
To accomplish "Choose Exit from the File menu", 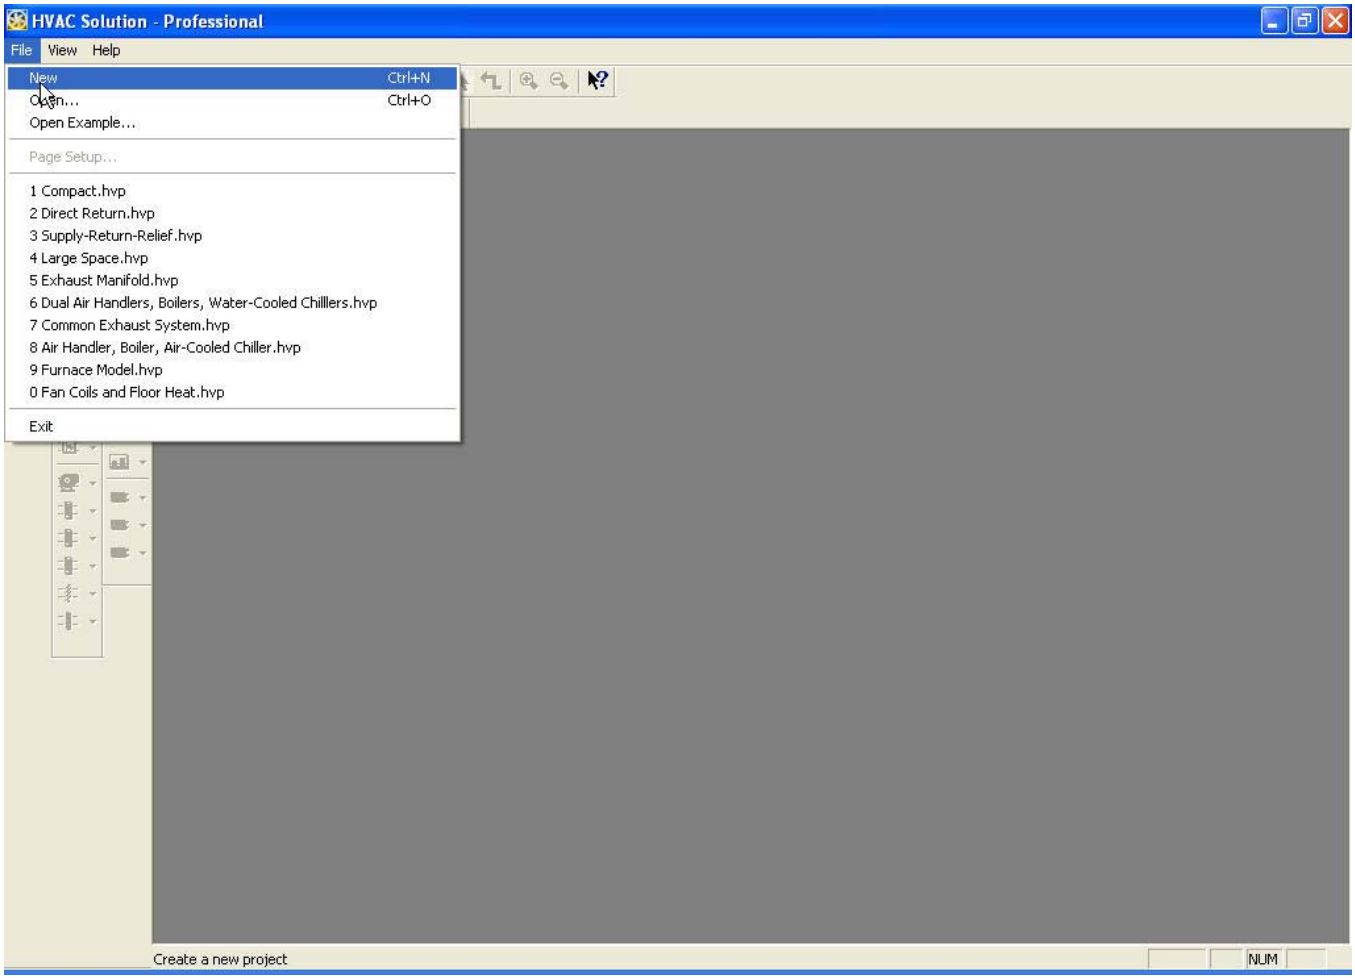I will pos(41,426).
